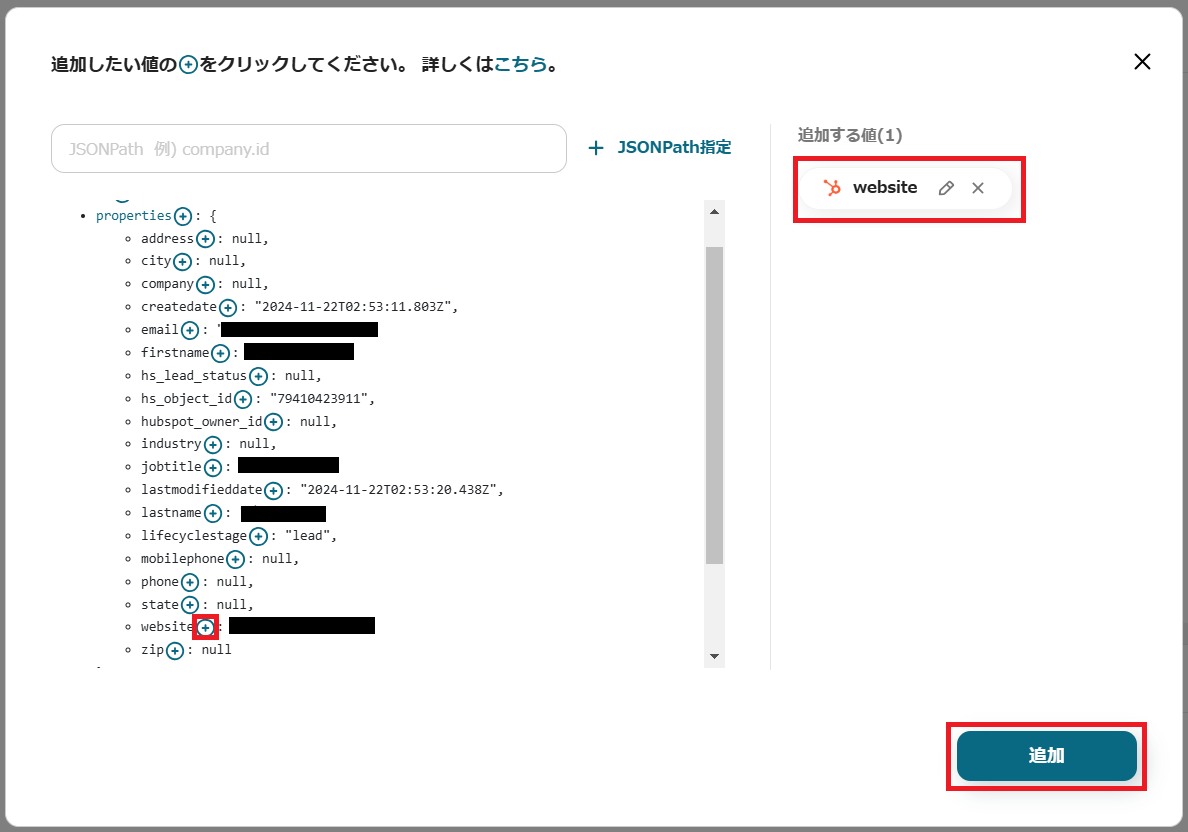Click plus icon next to city

tap(183, 262)
